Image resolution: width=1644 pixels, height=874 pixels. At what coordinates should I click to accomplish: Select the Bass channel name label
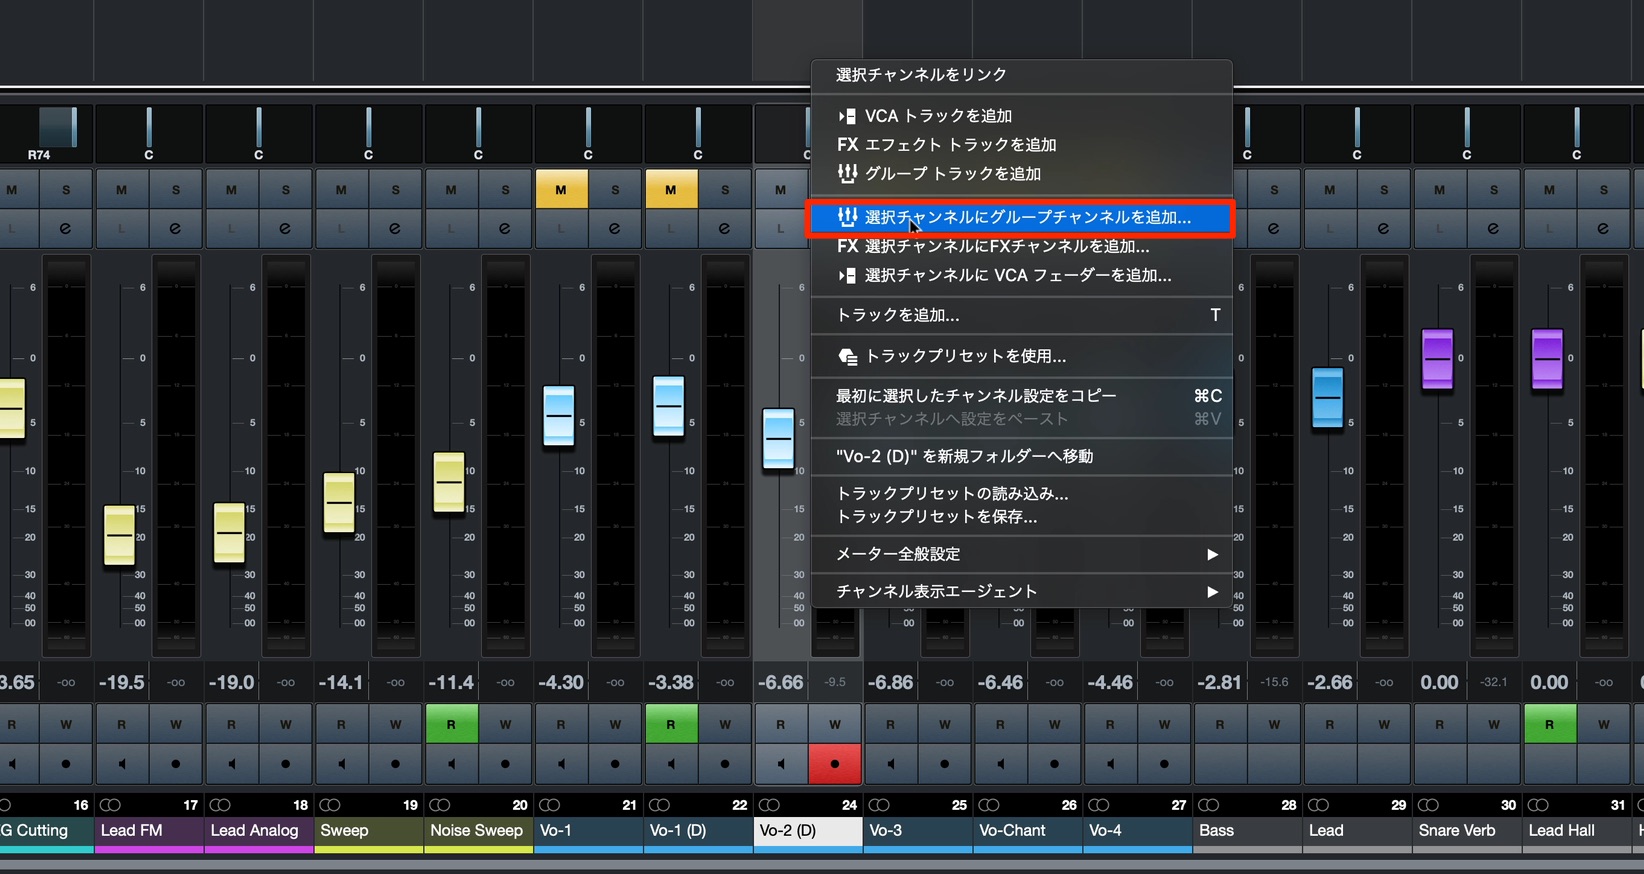click(1247, 831)
